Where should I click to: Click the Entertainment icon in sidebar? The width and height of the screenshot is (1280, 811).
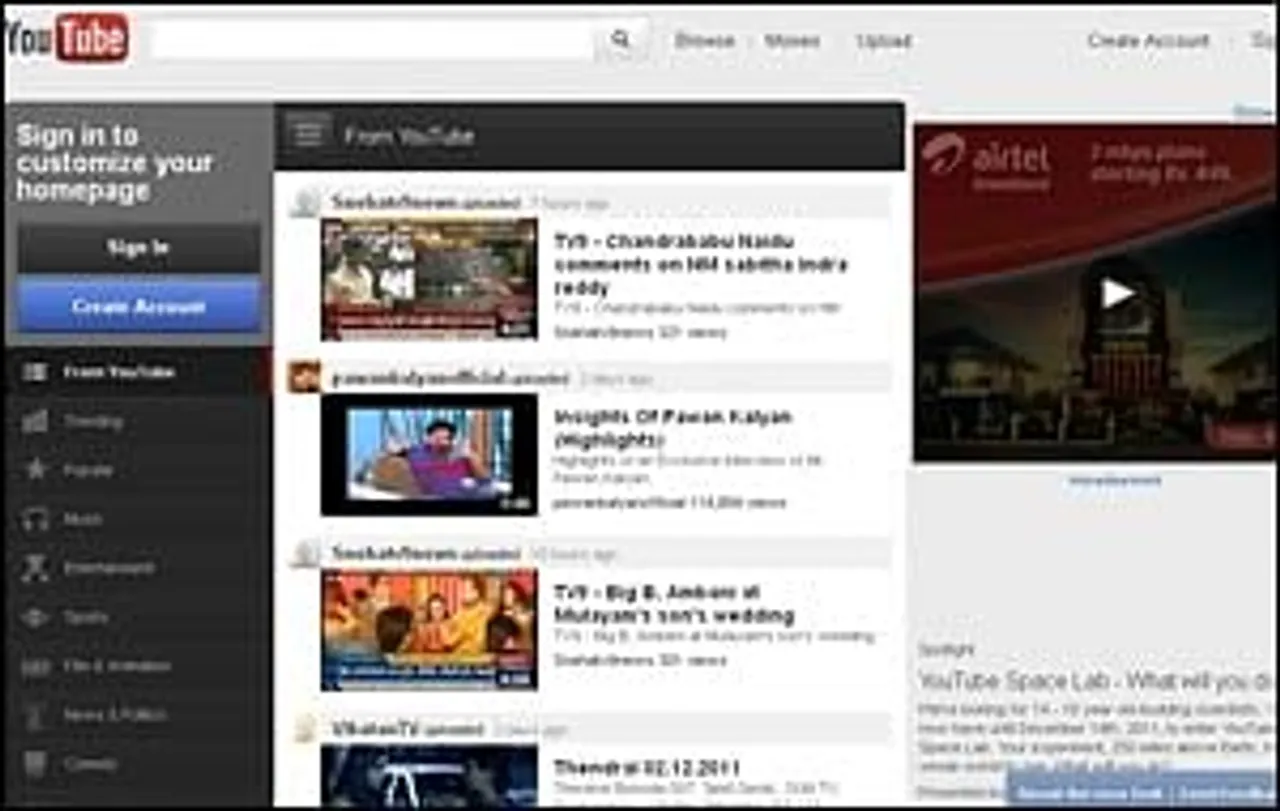click(35, 567)
